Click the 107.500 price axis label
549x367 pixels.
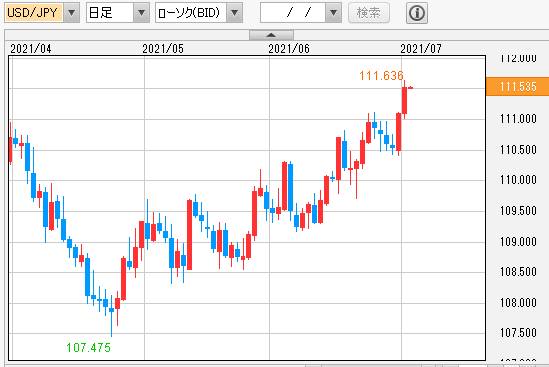[x=518, y=332]
